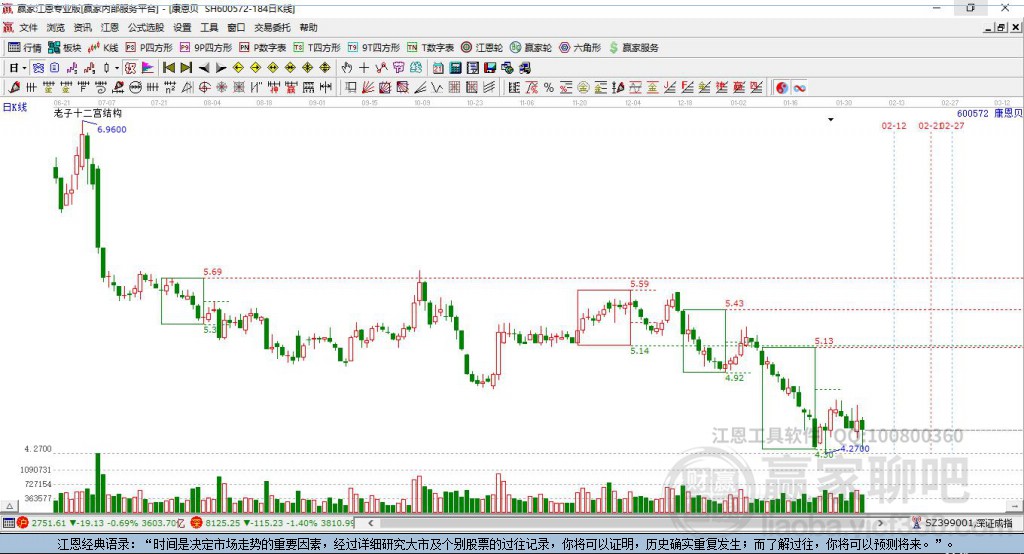Click the K线 candlestick chart button
The height and width of the screenshot is (554, 1024).
(104, 47)
